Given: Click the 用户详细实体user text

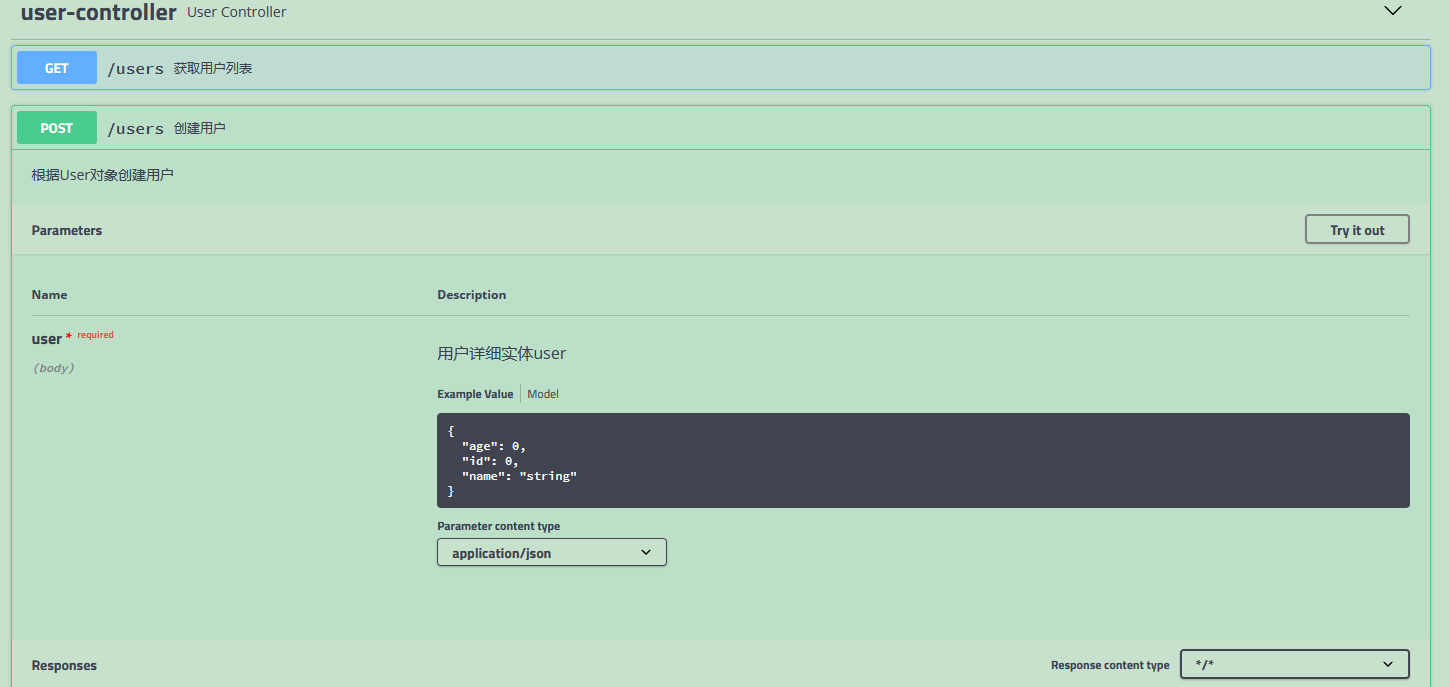Looking at the screenshot, I should coord(502,353).
